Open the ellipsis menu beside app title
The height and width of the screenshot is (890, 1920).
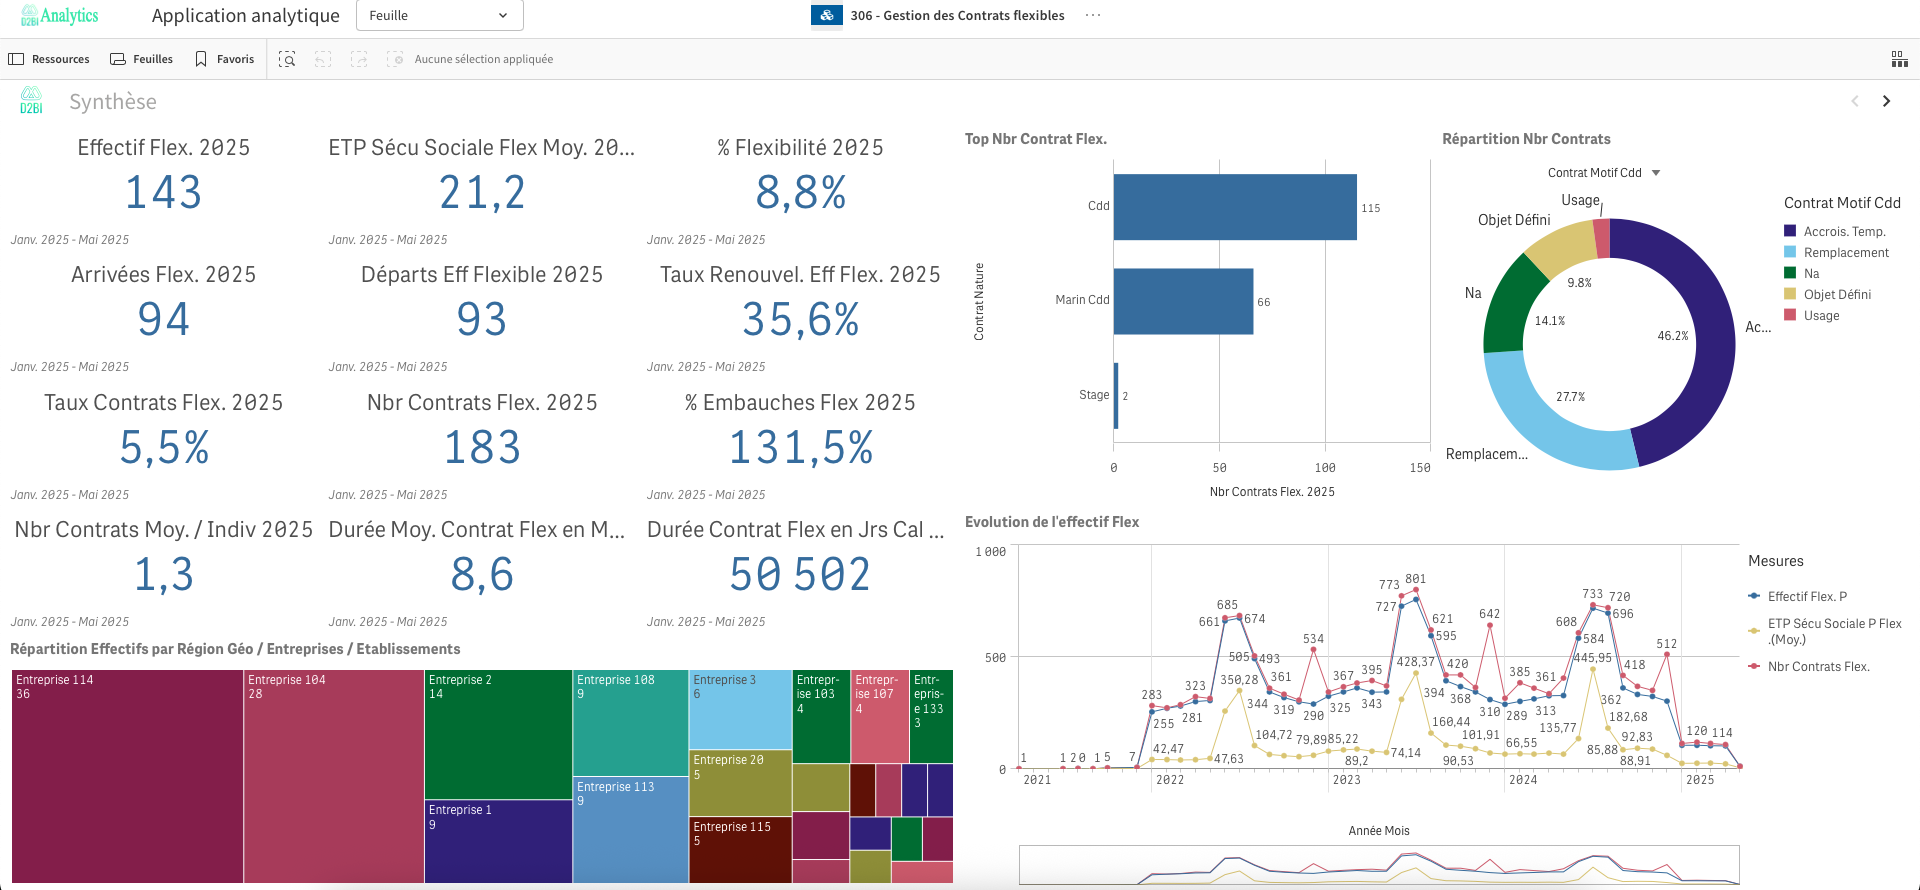pyautogui.click(x=1093, y=15)
